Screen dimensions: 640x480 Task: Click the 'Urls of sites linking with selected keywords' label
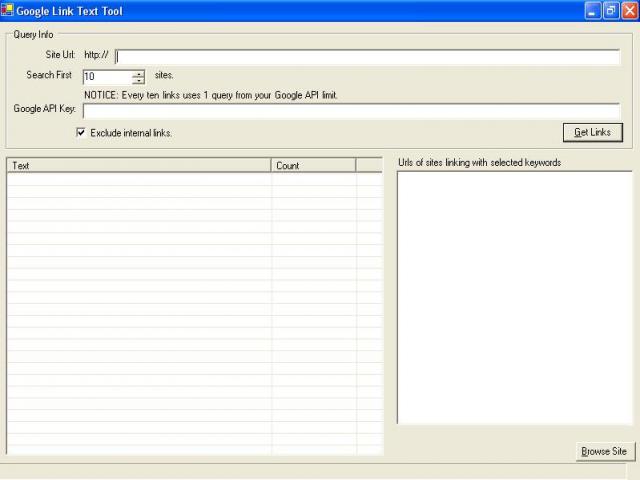pos(480,162)
